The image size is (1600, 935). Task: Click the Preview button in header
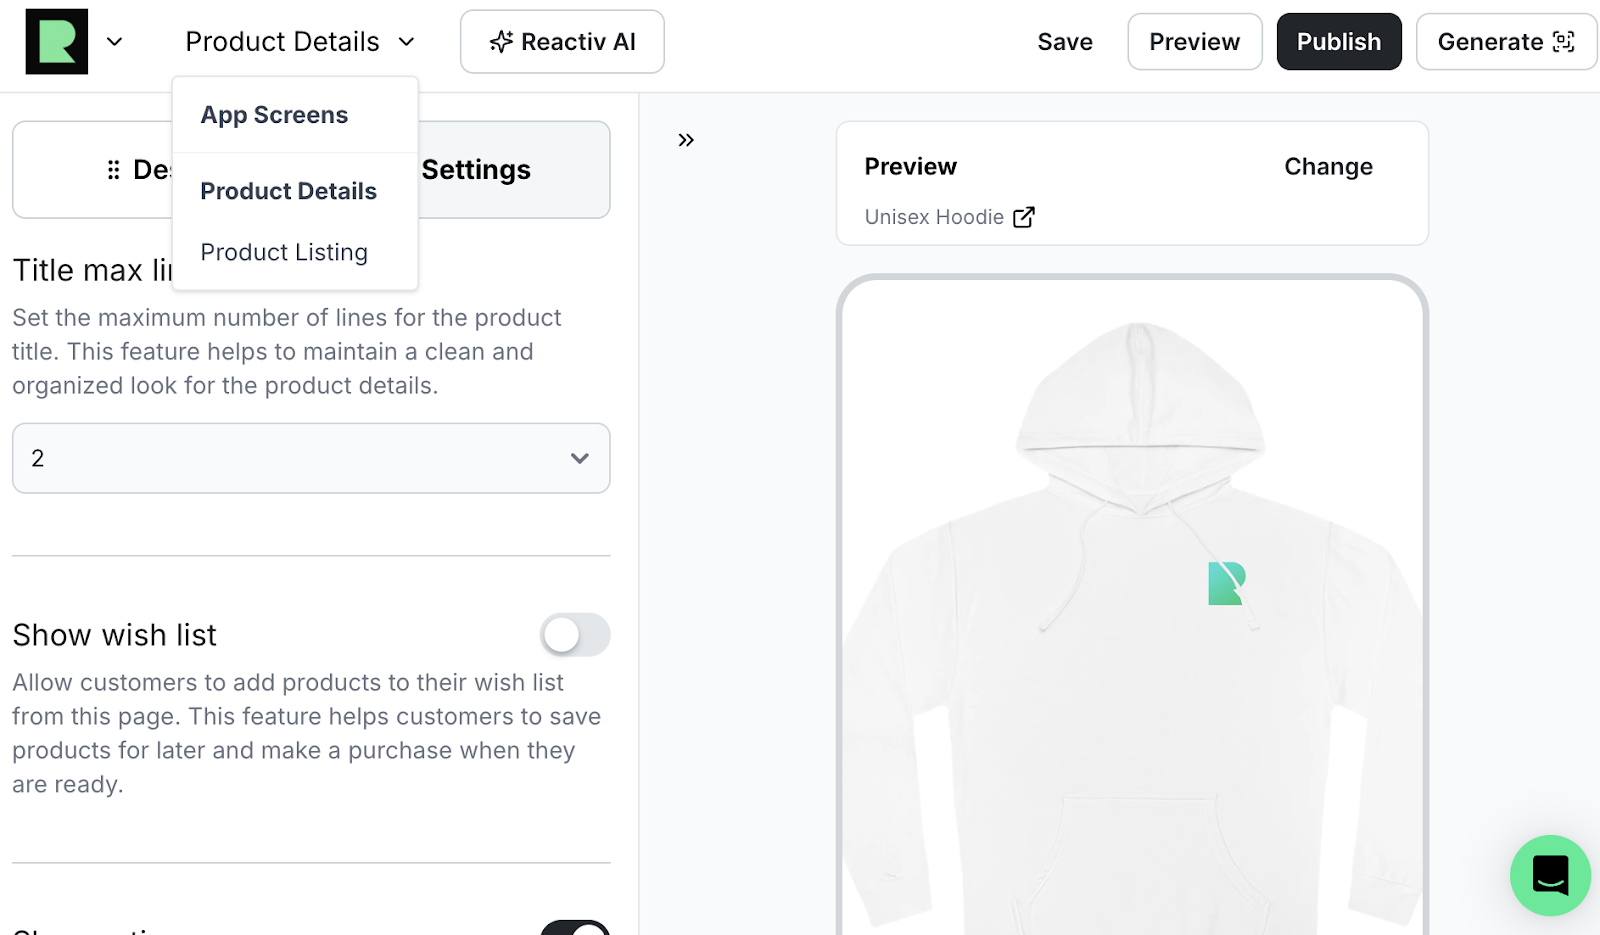(x=1194, y=42)
